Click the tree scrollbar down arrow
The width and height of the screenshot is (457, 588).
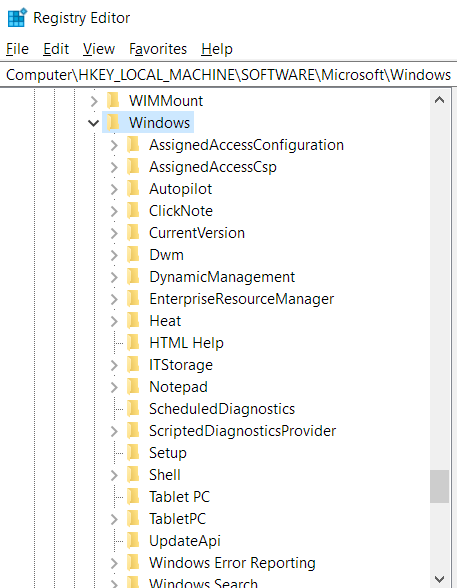[439, 579]
